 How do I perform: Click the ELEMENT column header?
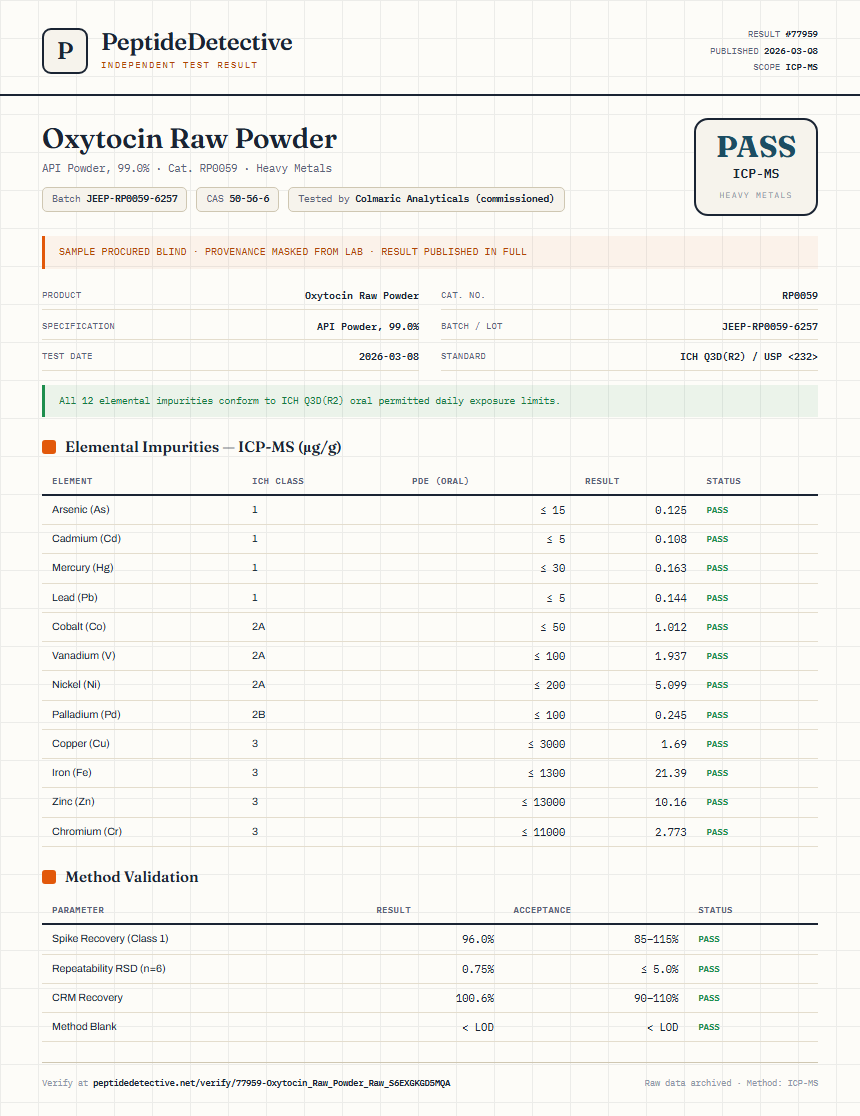72,481
